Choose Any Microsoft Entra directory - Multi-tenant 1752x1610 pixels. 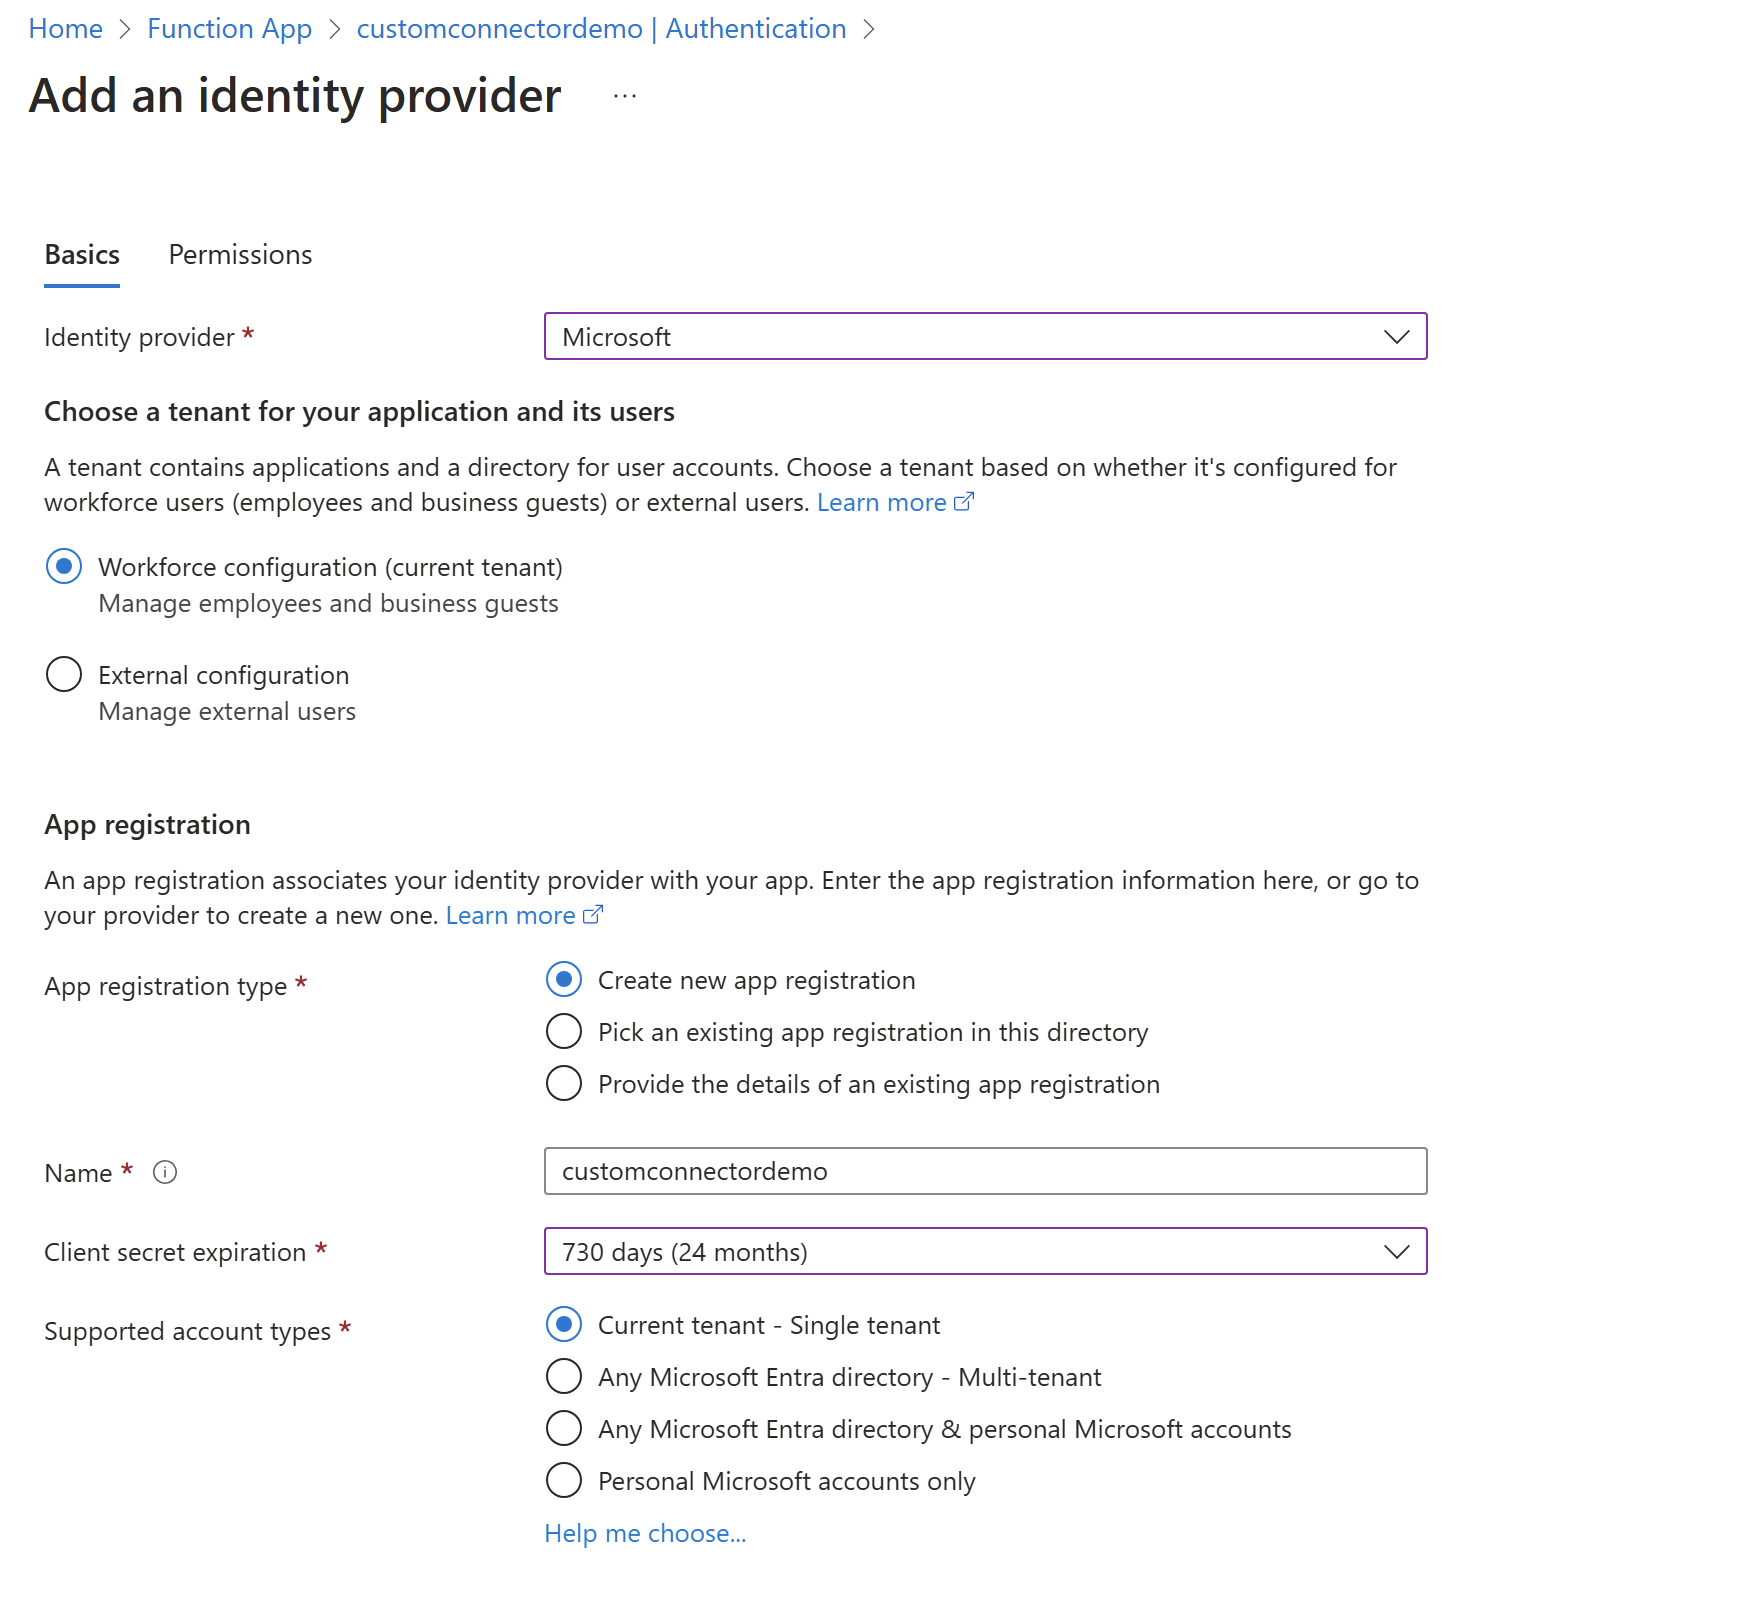click(564, 1376)
